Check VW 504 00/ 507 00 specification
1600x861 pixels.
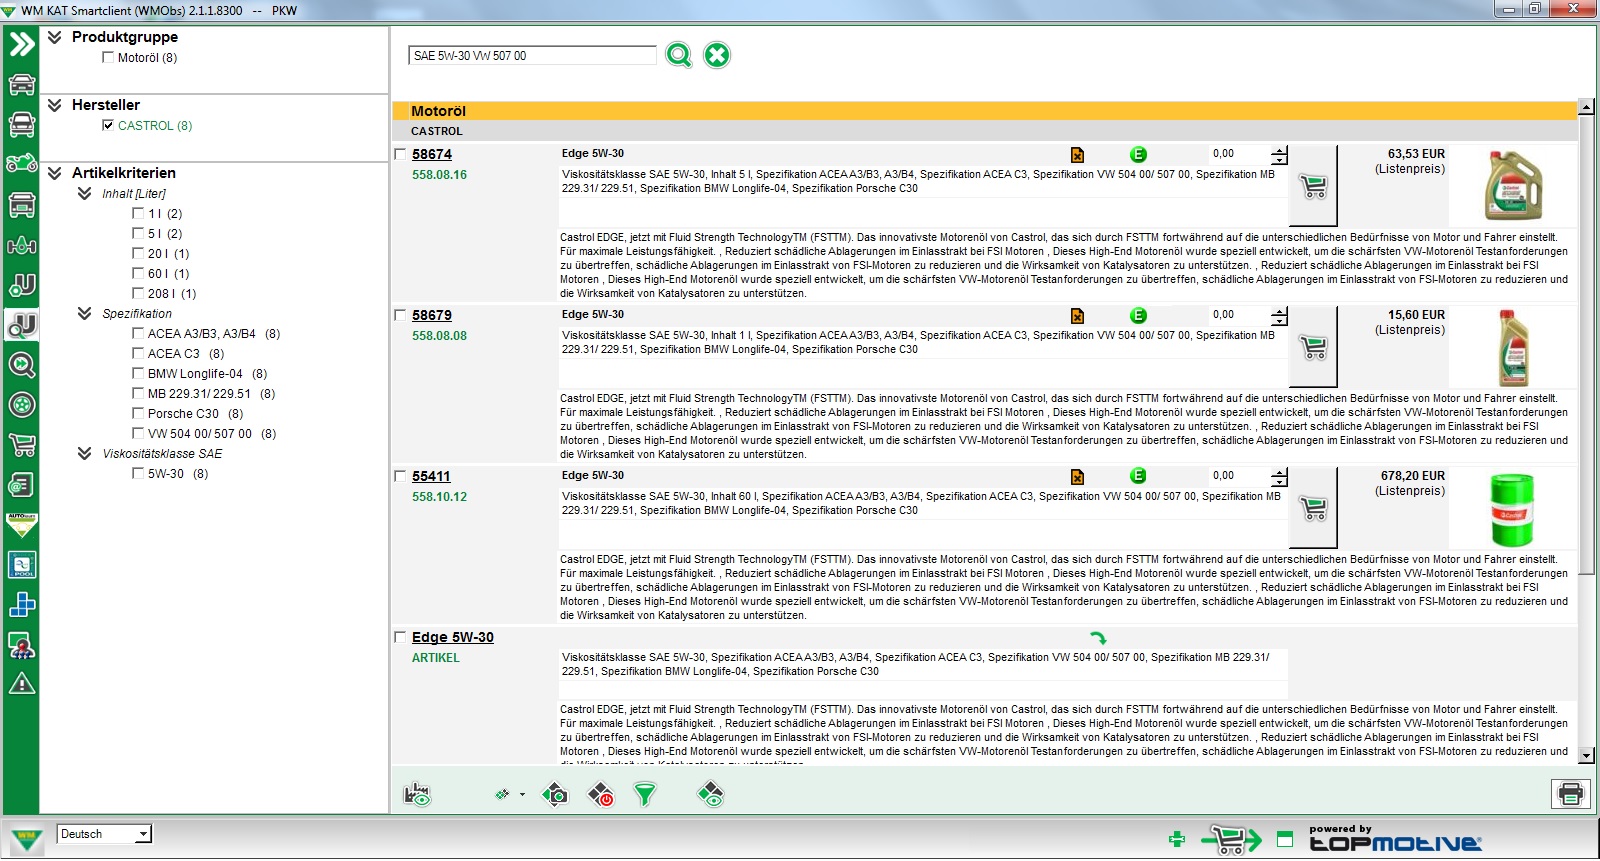point(138,434)
